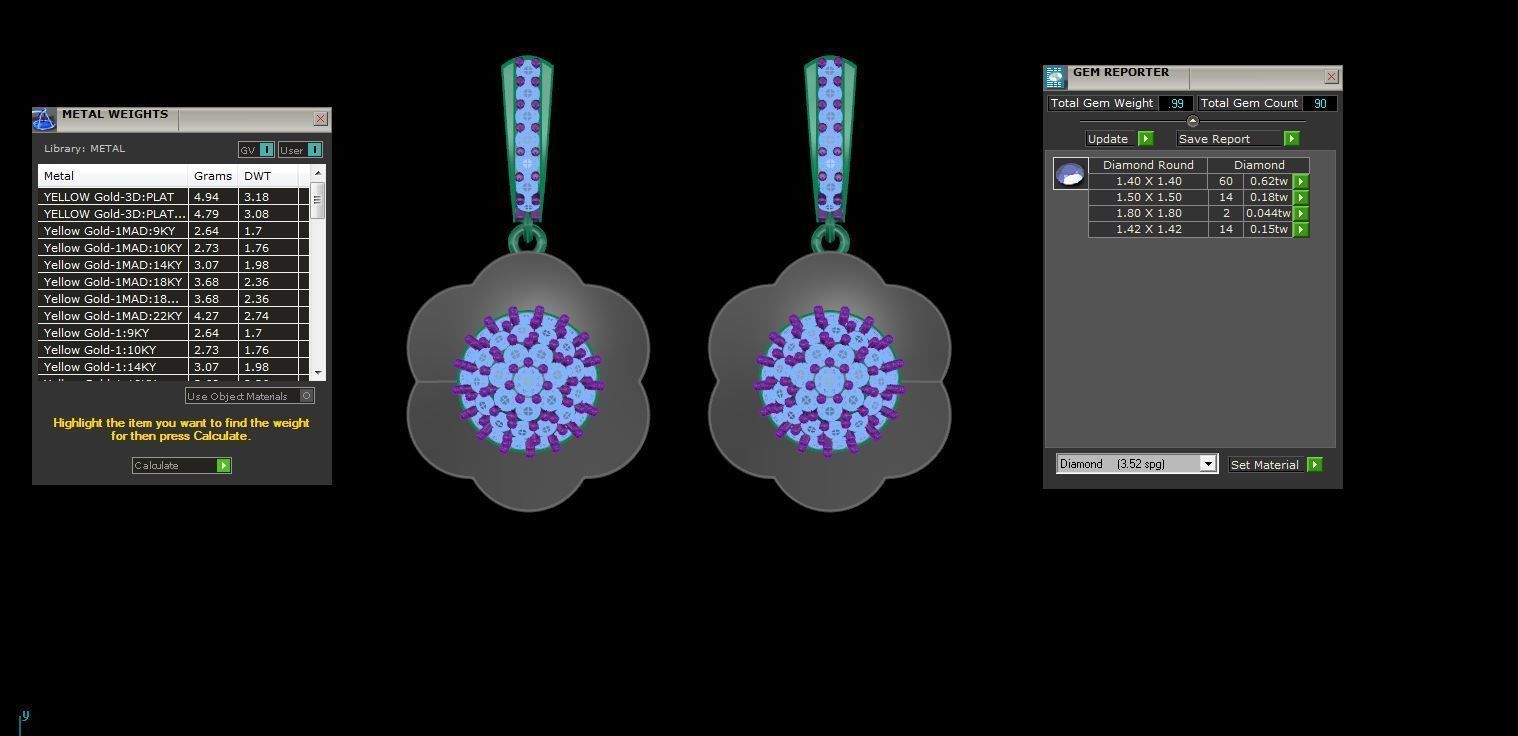The image size is (1518, 736).
Task: Toggle the User library switch
Action: [x=314, y=150]
